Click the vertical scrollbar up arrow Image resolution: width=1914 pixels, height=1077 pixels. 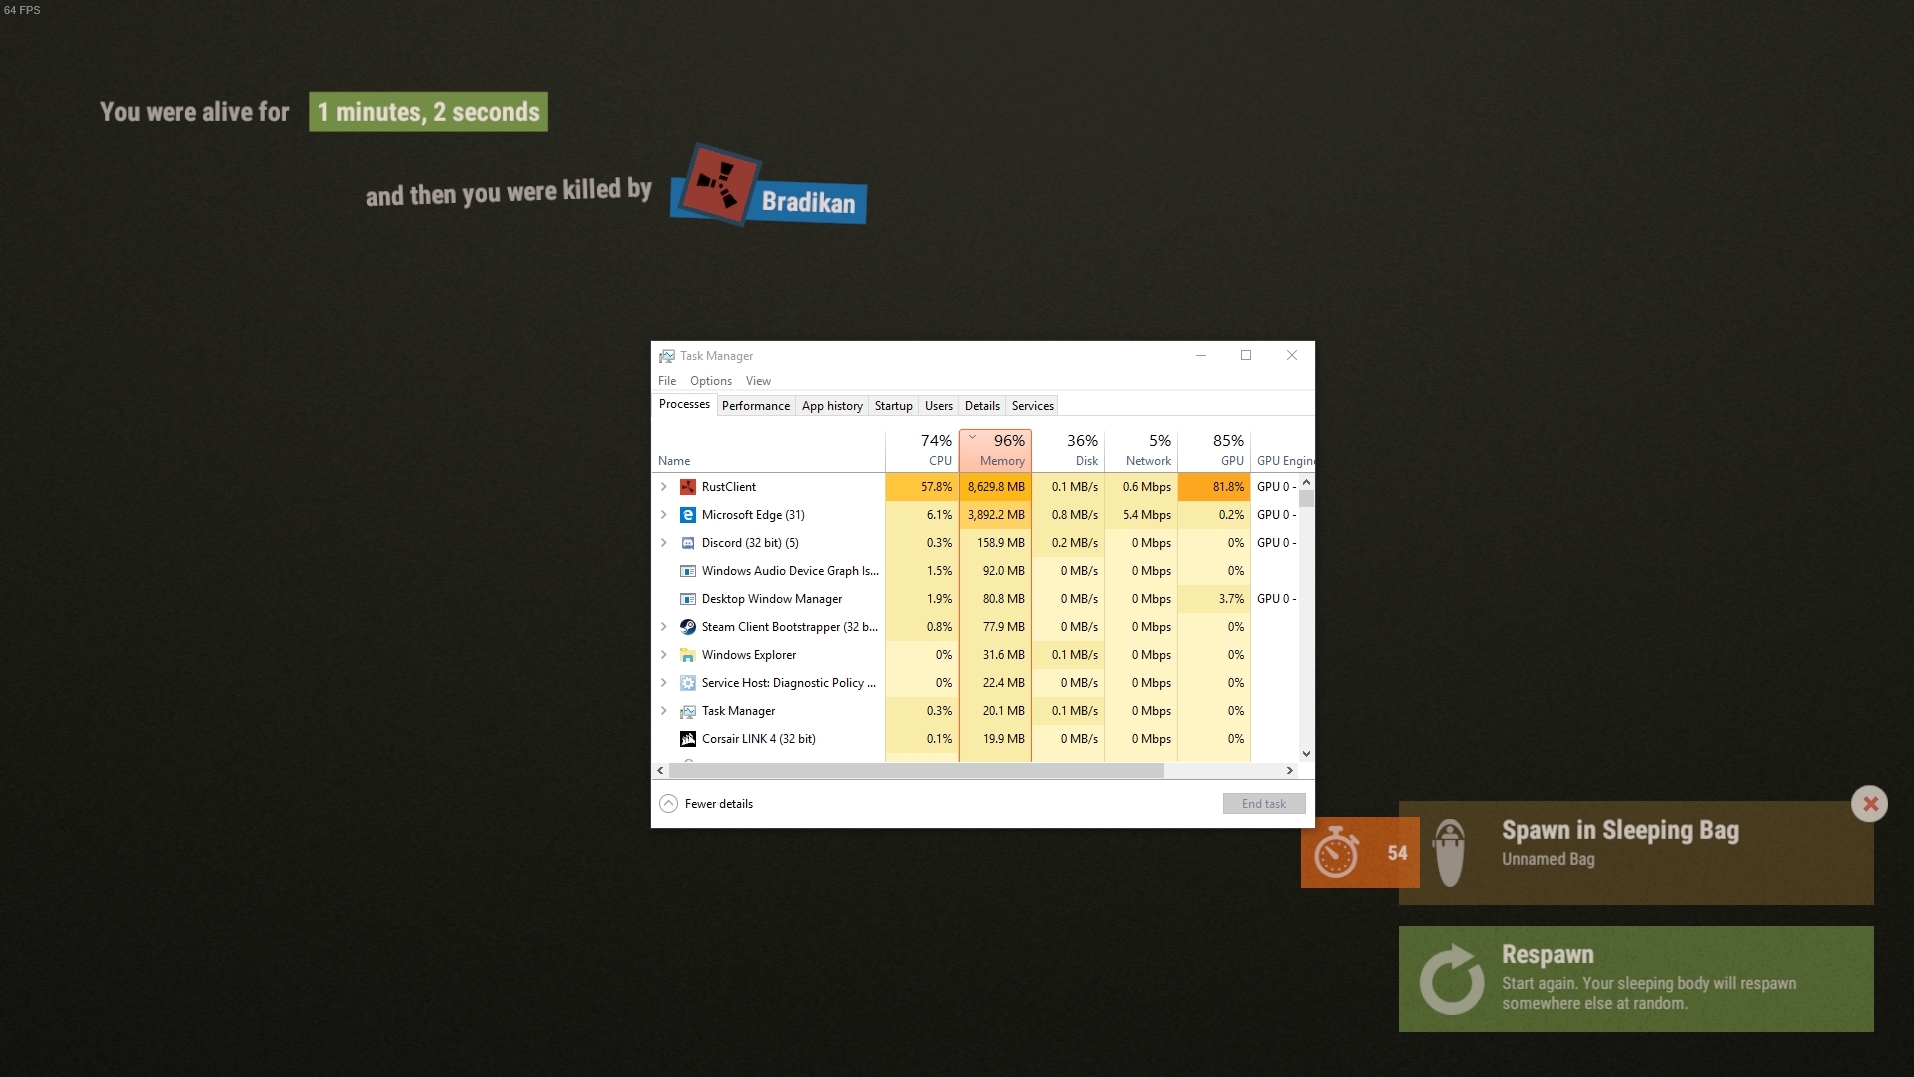1306,482
